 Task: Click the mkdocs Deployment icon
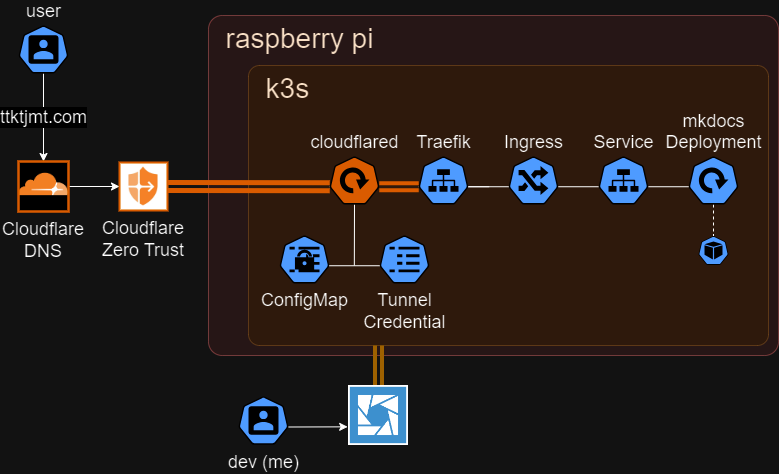pyautogui.click(x=713, y=181)
